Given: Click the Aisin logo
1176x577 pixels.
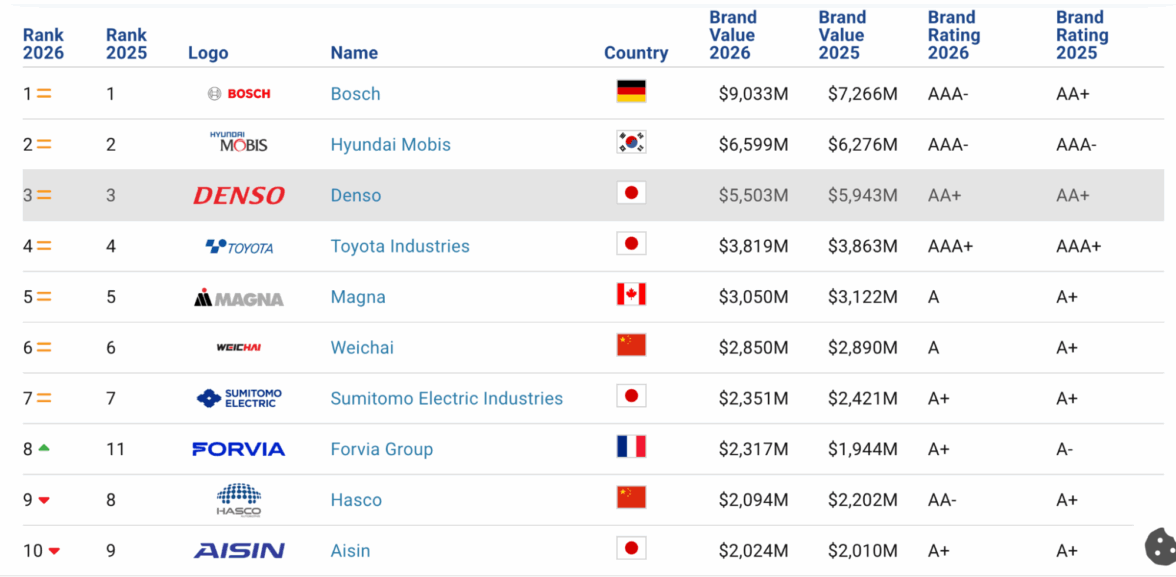Looking at the screenshot, I should pyautogui.click(x=239, y=550).
